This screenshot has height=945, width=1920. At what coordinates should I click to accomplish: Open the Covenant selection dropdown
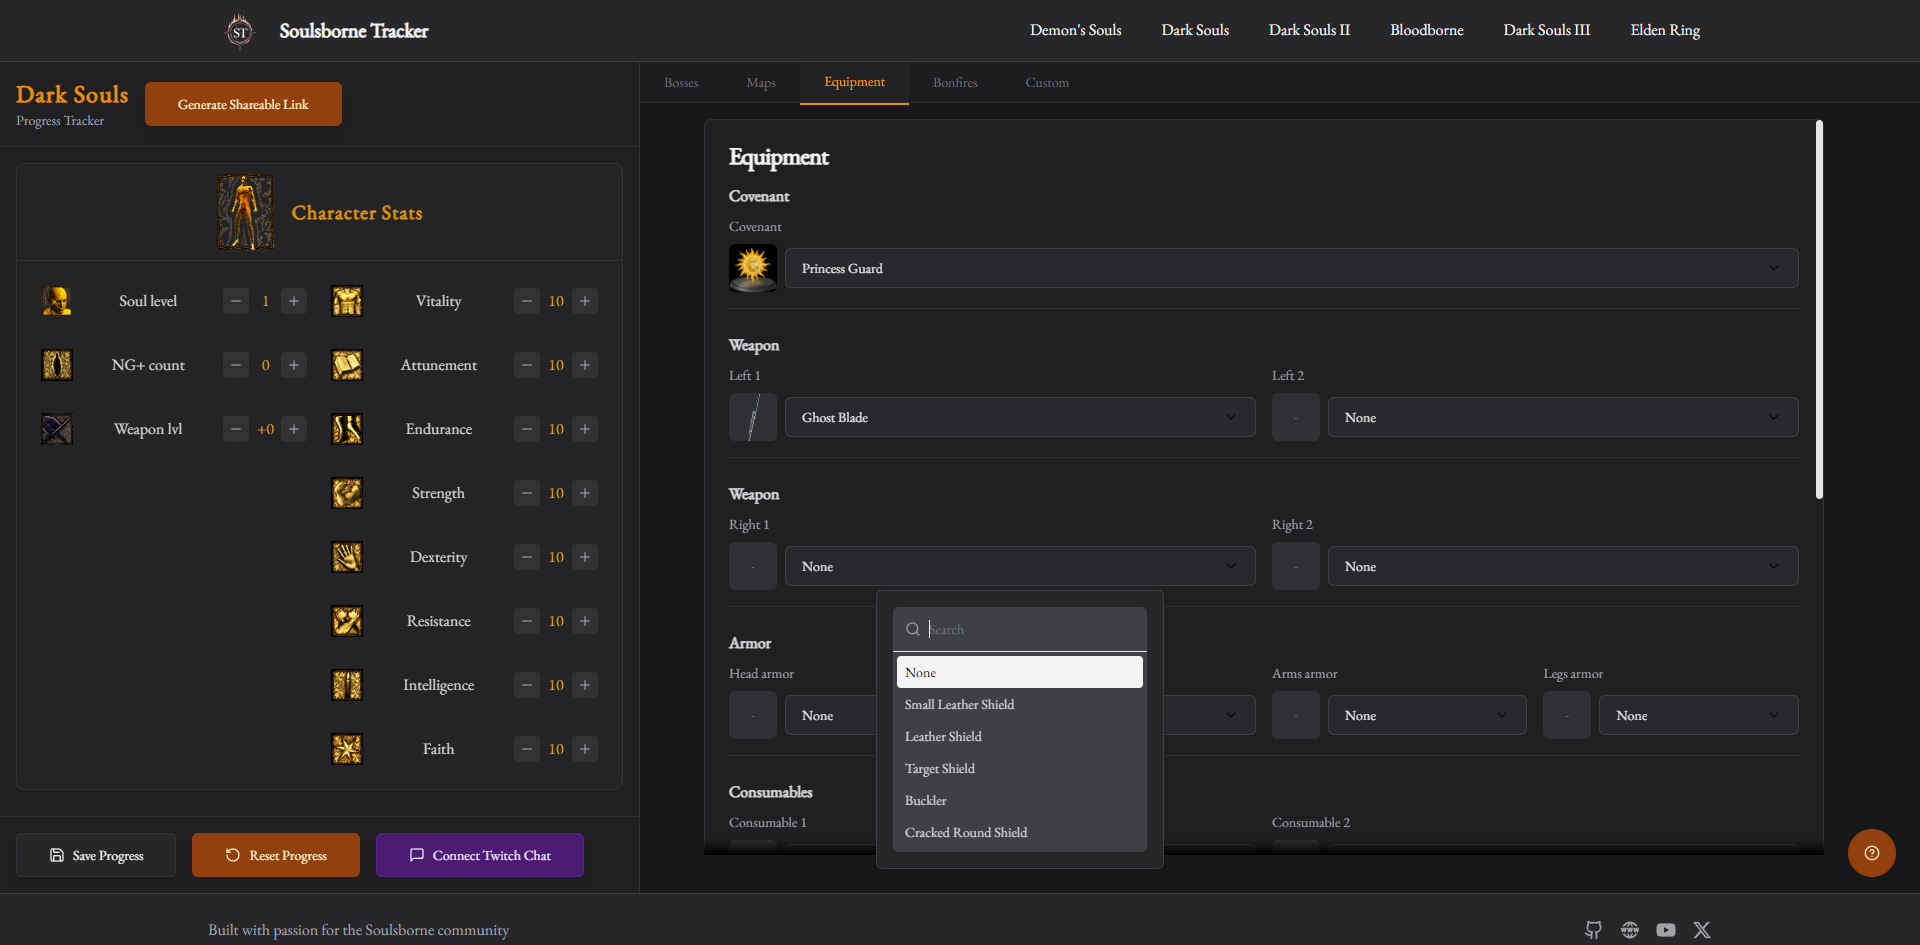[1289, 268]
